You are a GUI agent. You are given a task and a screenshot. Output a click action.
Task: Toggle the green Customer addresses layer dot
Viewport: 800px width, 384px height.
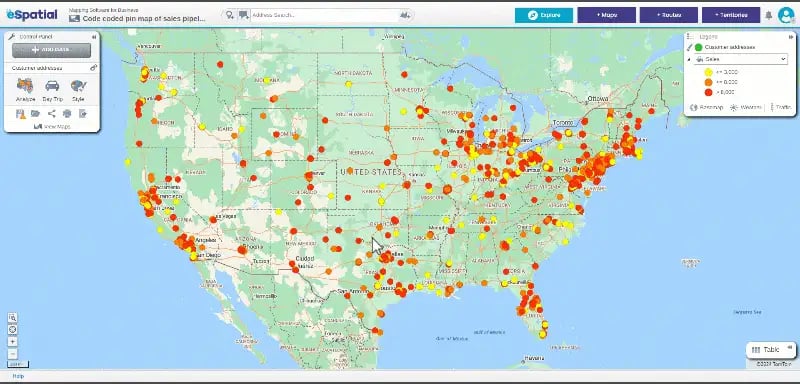698,47
